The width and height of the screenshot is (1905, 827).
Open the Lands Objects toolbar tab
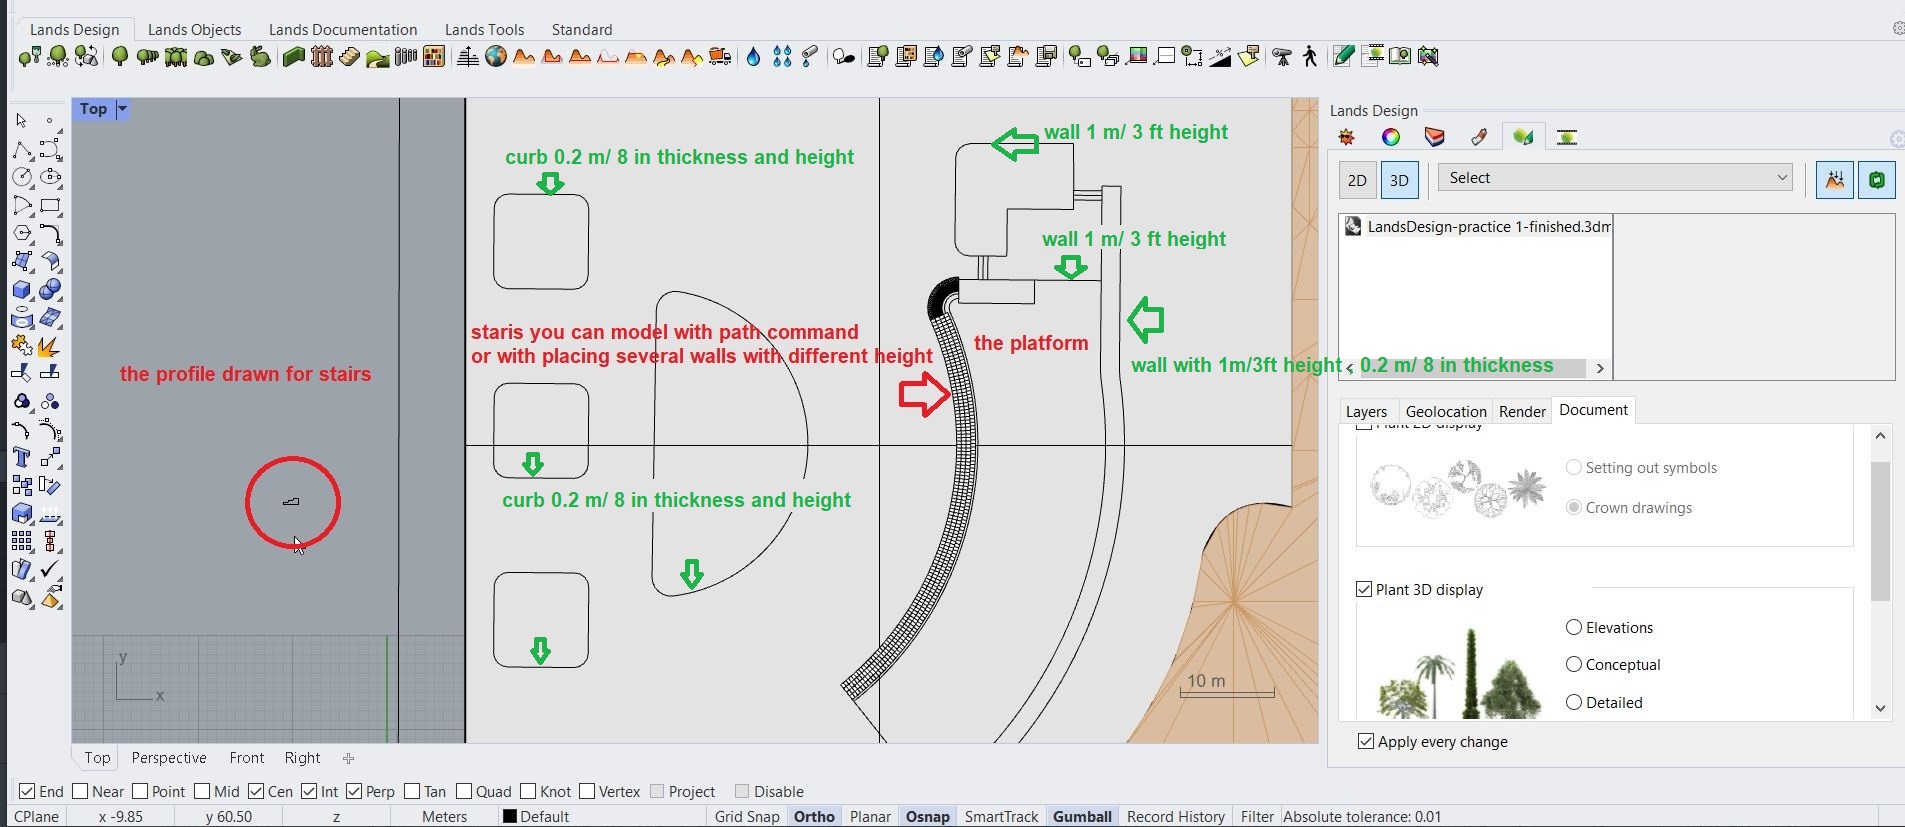194,29
